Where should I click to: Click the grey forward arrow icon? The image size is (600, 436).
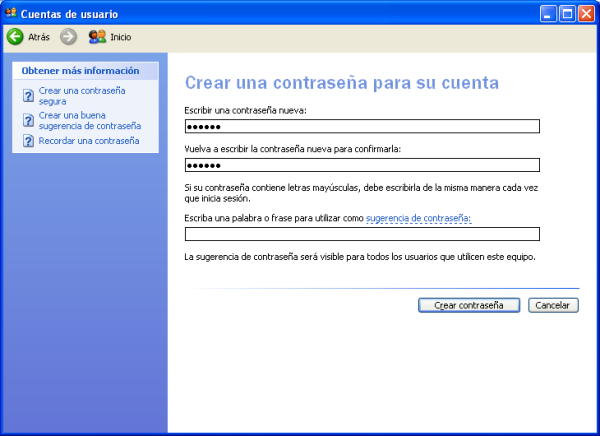(68, 37)
